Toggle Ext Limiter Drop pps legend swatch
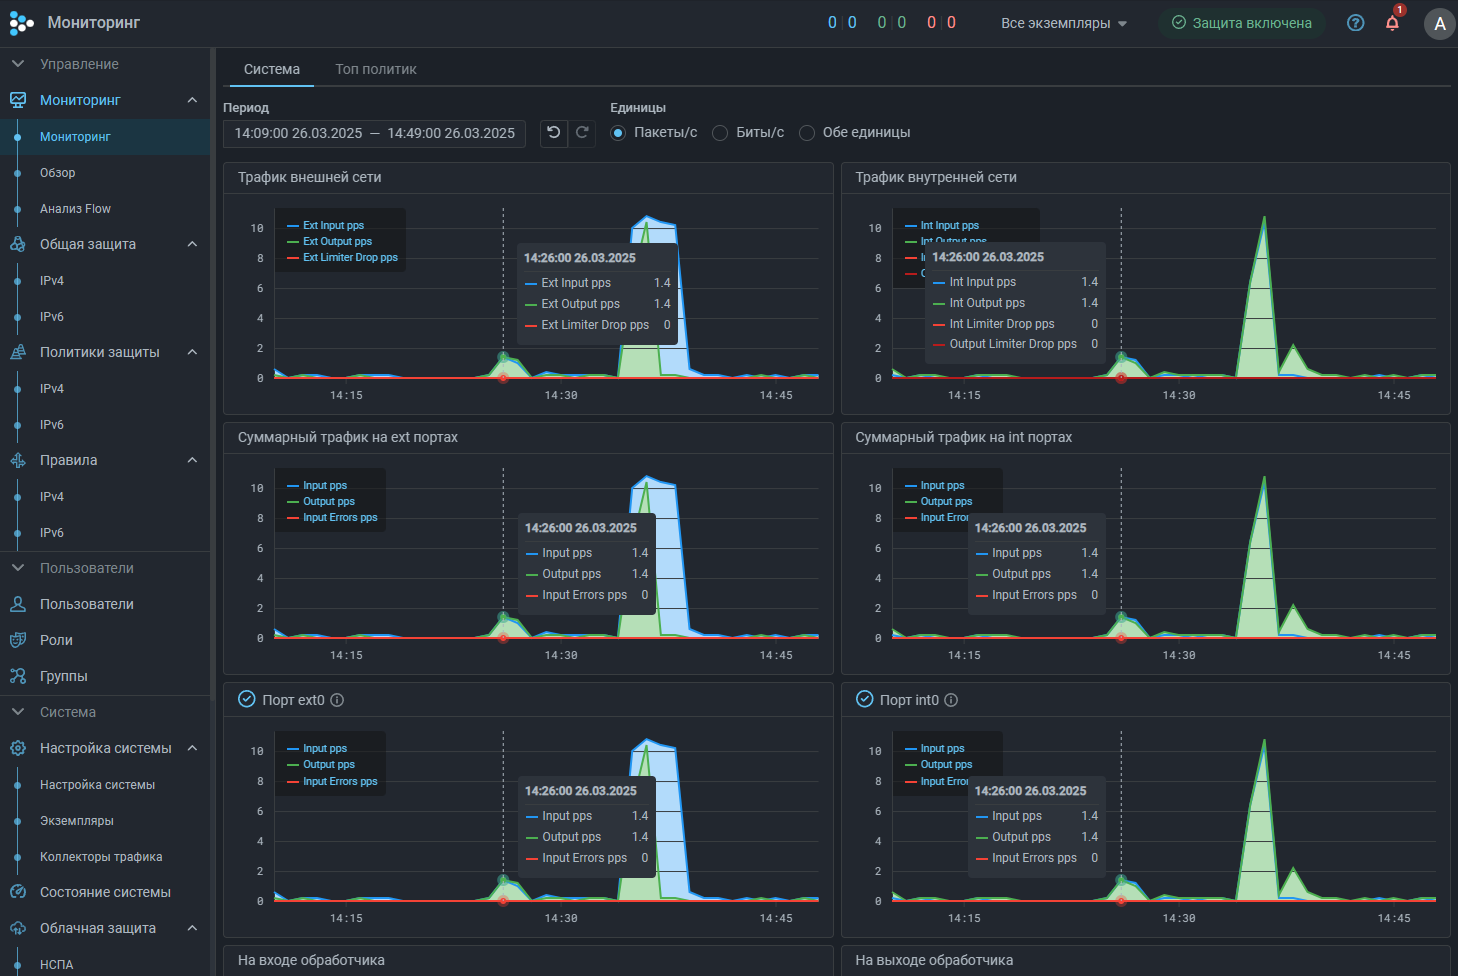 pyautogui.click(x=294, y=258)
